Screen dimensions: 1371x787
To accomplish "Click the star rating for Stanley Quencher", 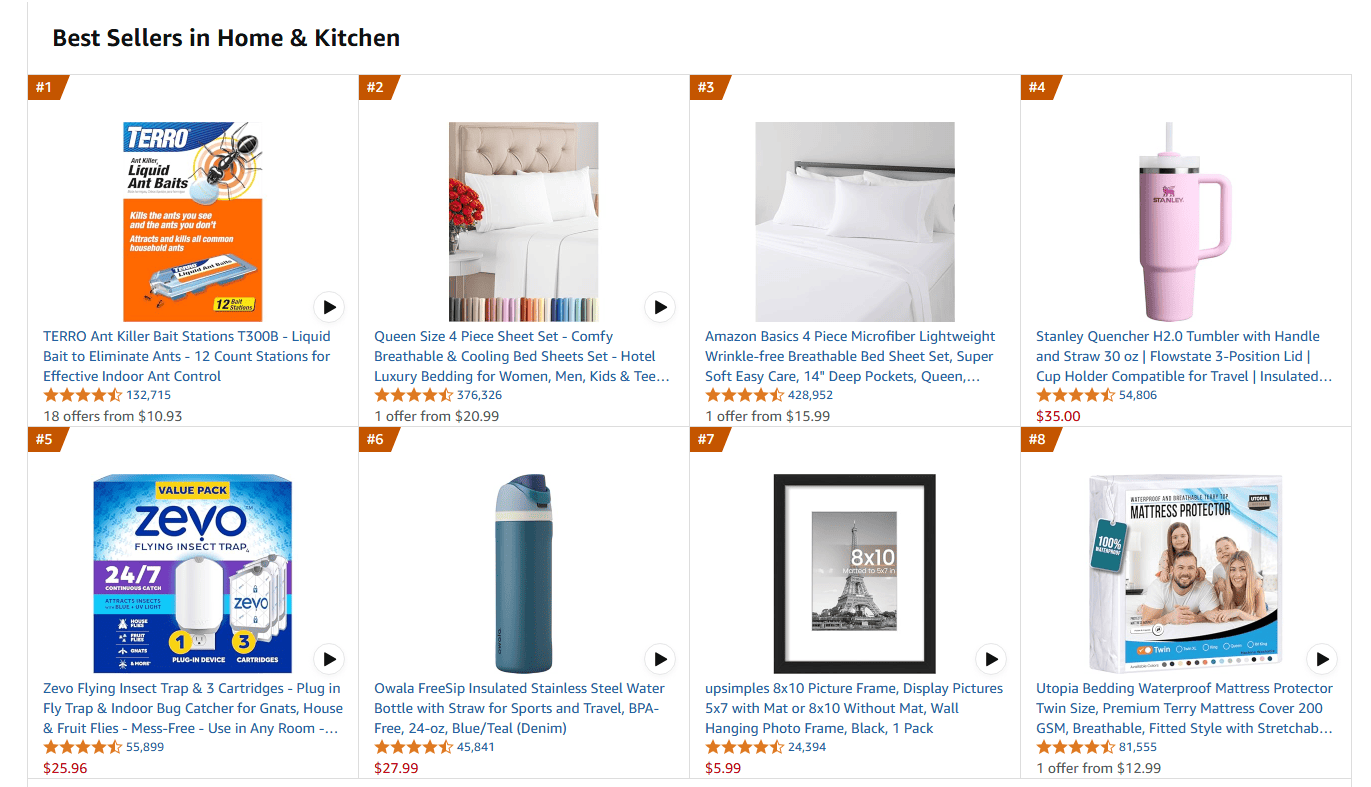I will (1075, 395).
